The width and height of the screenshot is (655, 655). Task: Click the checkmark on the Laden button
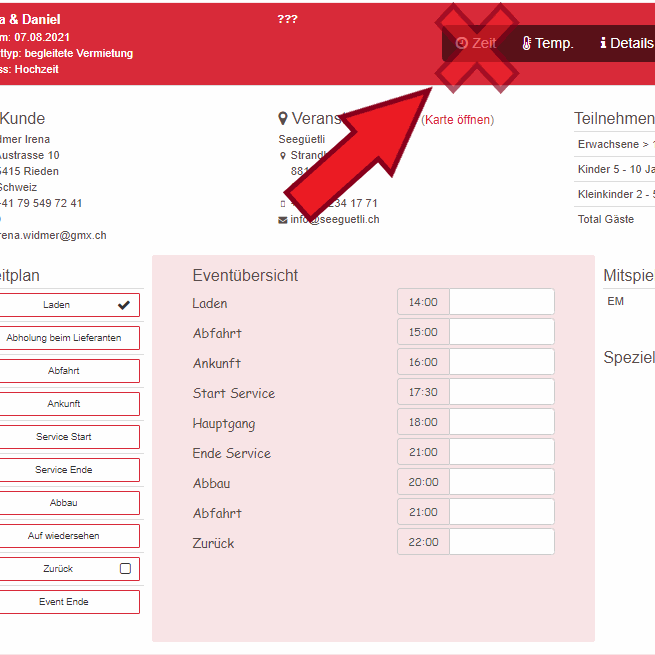click(123, 305)
